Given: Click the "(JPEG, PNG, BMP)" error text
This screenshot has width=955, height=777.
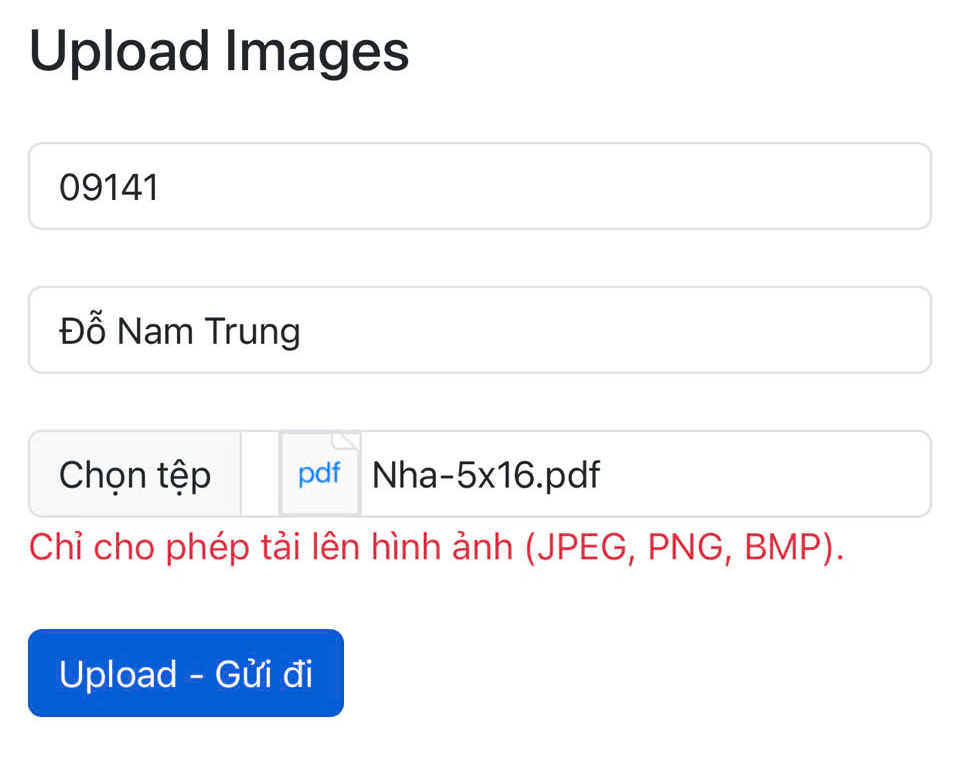Looking at the screenshot, I should pyautogui.click(x=684, y=547).
